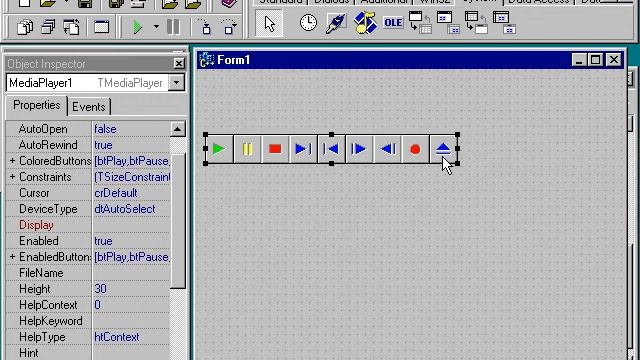
Task: Click the Next track button on the media player
Action: pyautogui.click(x=303, y=149)
